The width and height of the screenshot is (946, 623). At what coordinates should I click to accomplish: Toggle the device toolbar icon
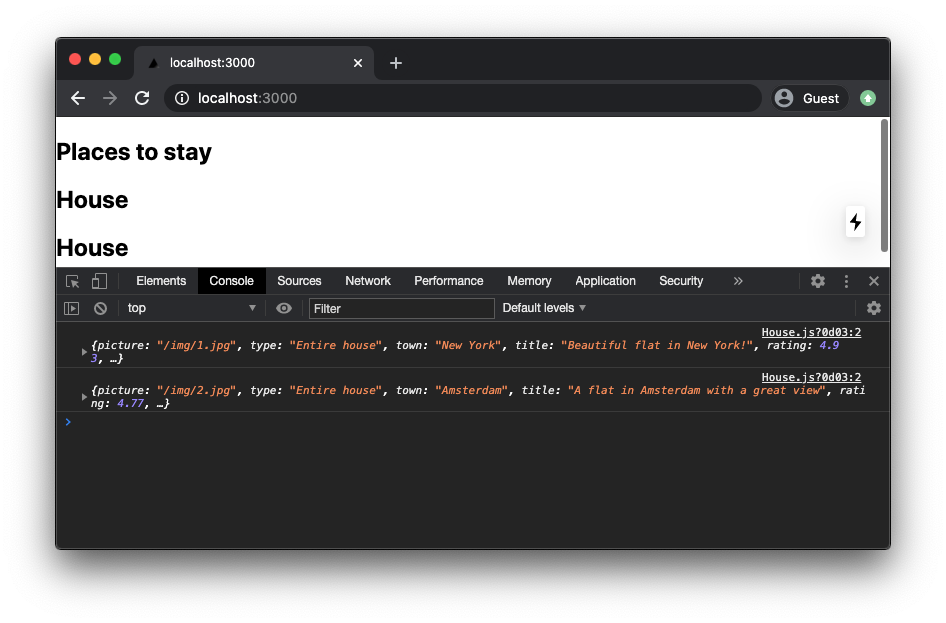(99, 282)
